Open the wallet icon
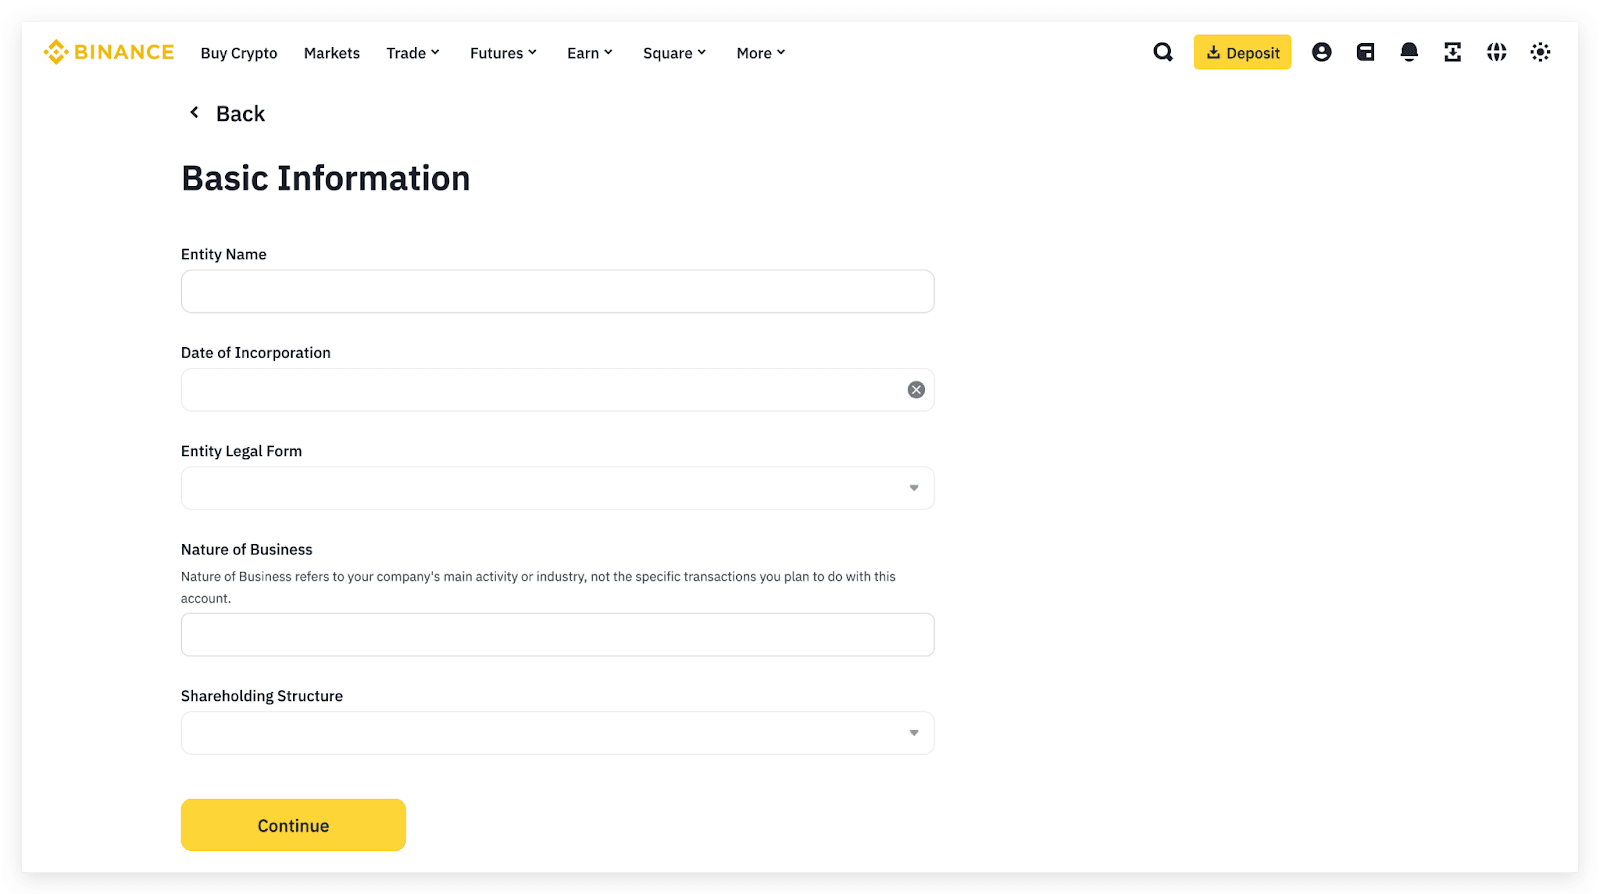1600x894 pixels. click(x=1365, y=52)
